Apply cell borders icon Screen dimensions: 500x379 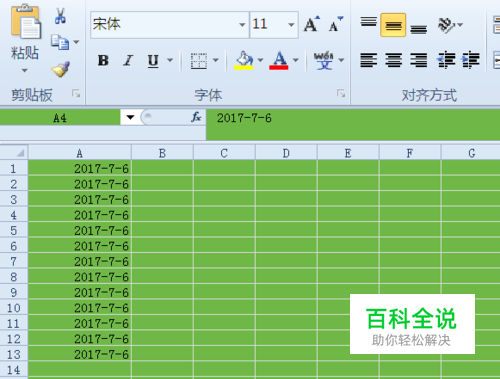click(x=199, y=61)
